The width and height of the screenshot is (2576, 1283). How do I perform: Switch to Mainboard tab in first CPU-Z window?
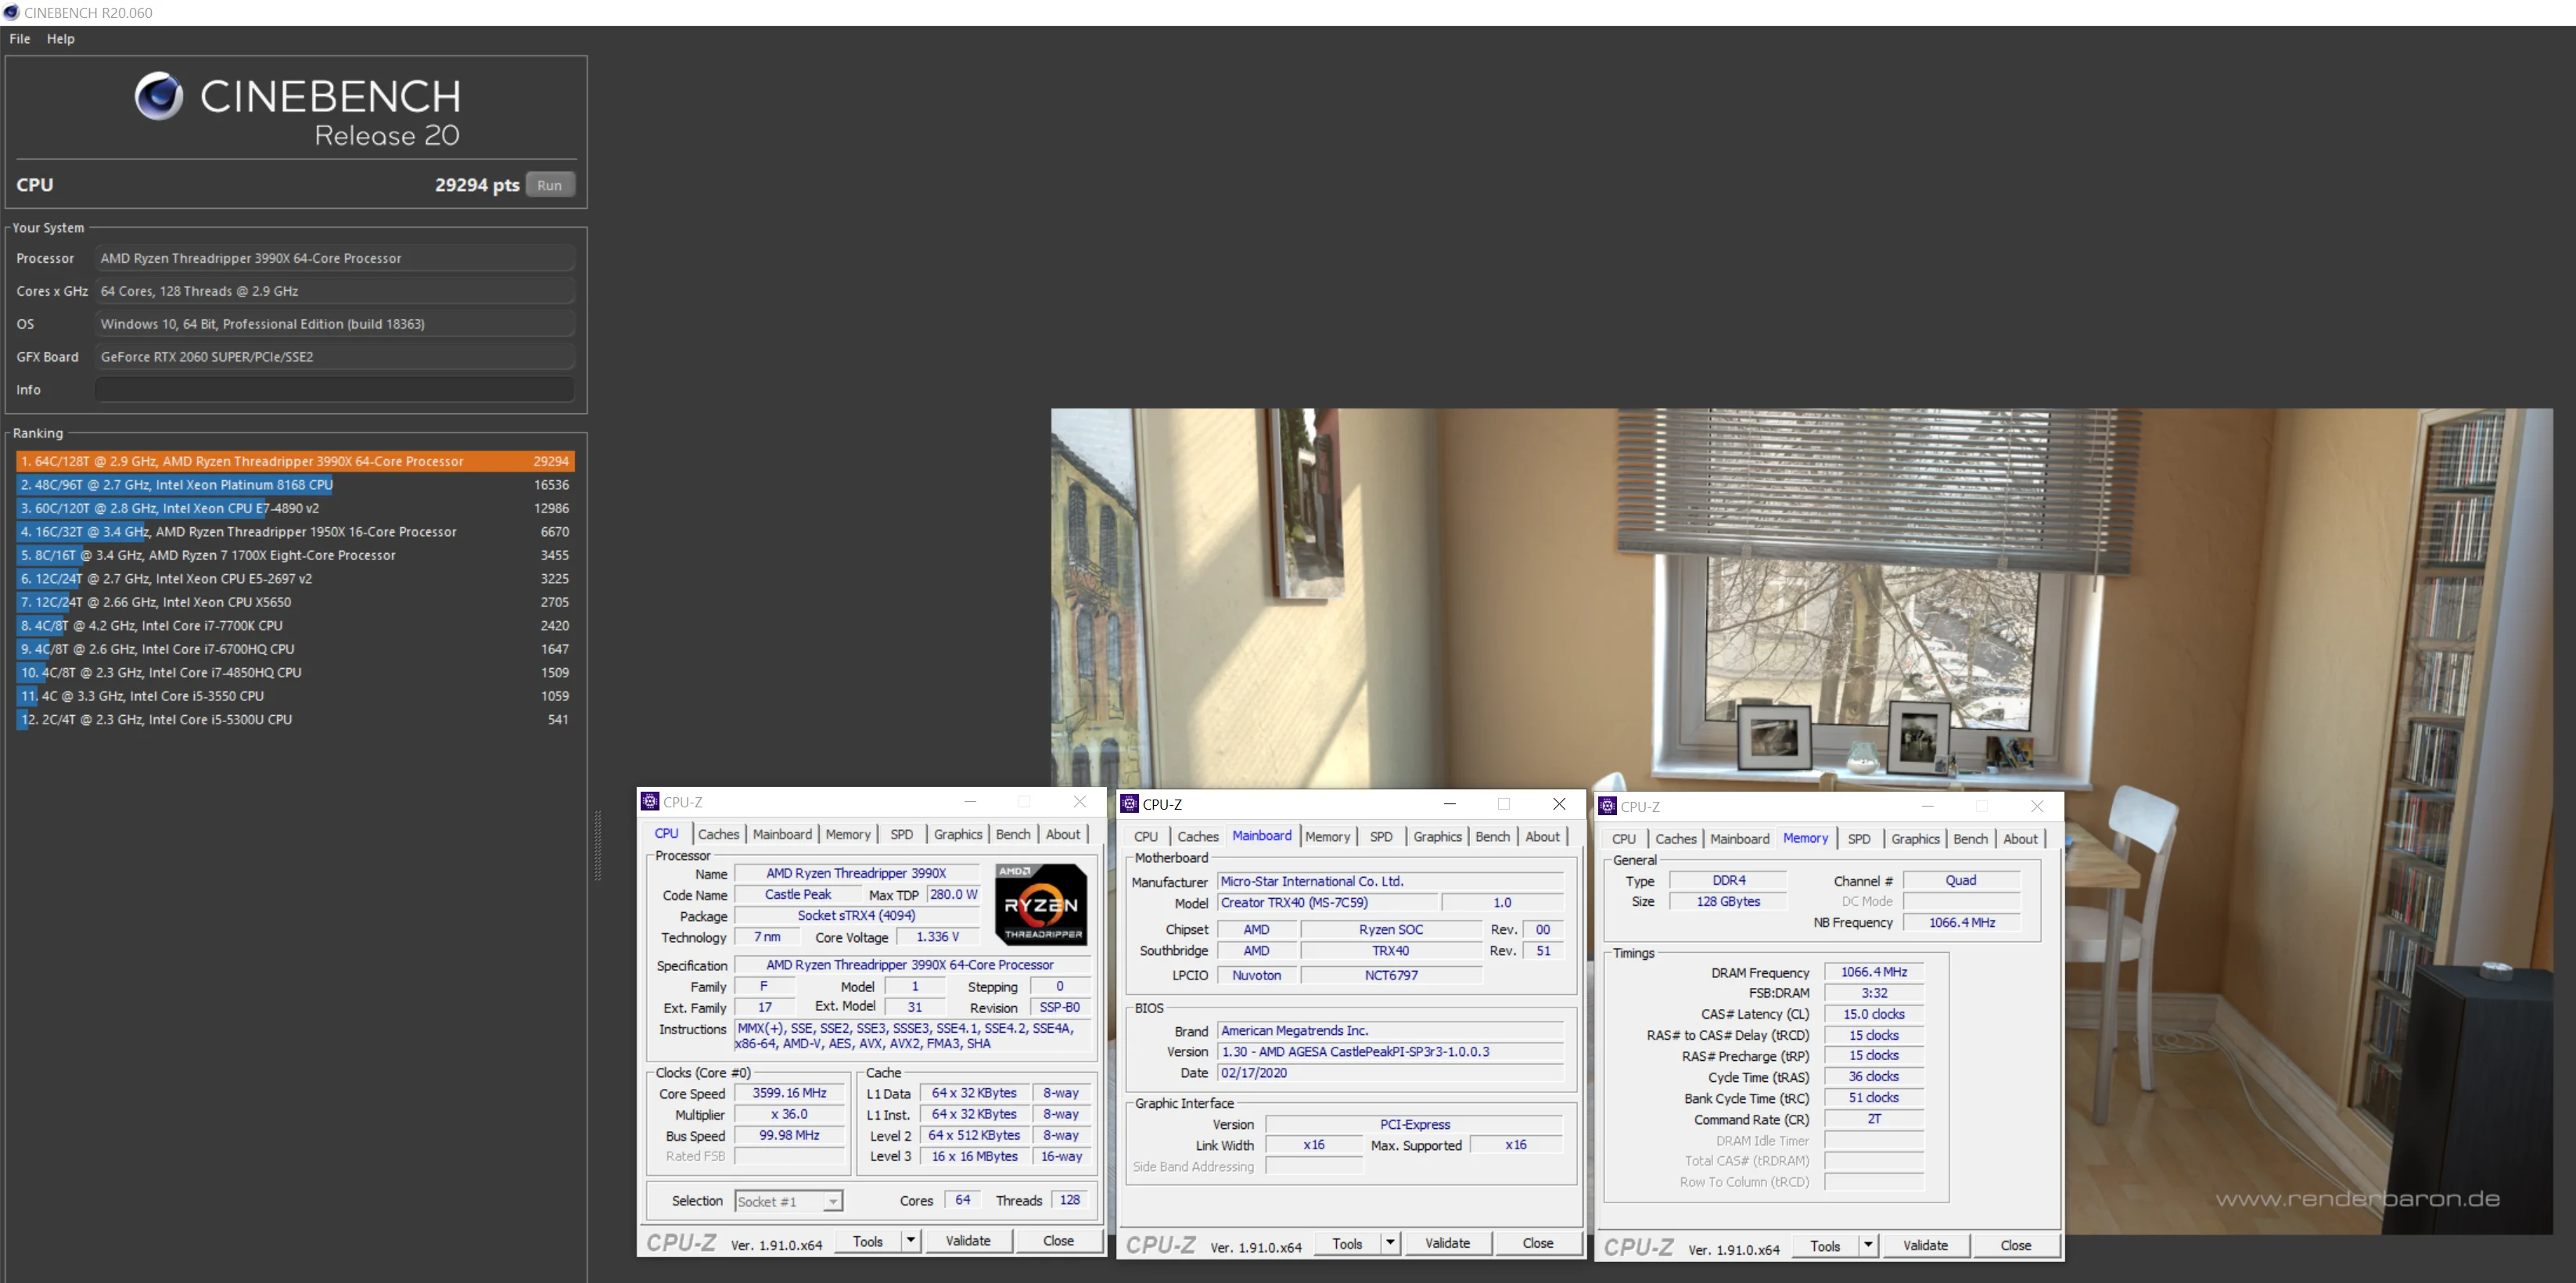pyautogui.click(x=782, y=834)
